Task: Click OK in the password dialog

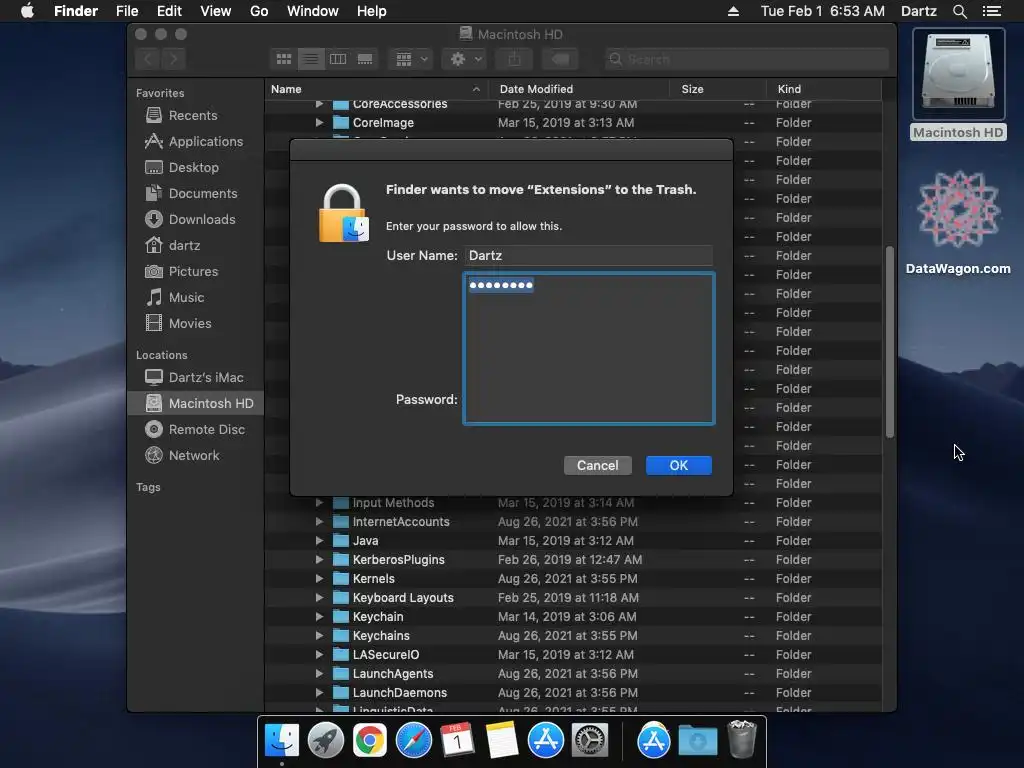Action: 679,465
